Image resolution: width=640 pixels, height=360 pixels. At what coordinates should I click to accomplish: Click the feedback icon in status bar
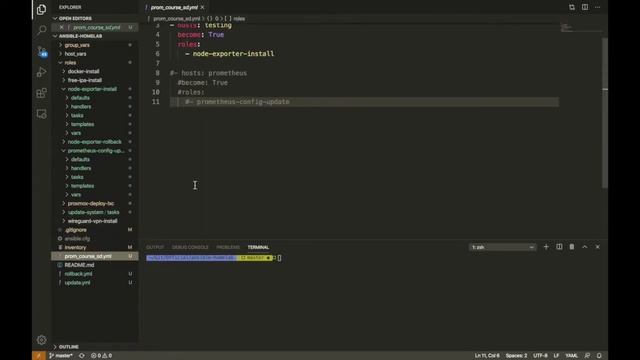point(587,356)
